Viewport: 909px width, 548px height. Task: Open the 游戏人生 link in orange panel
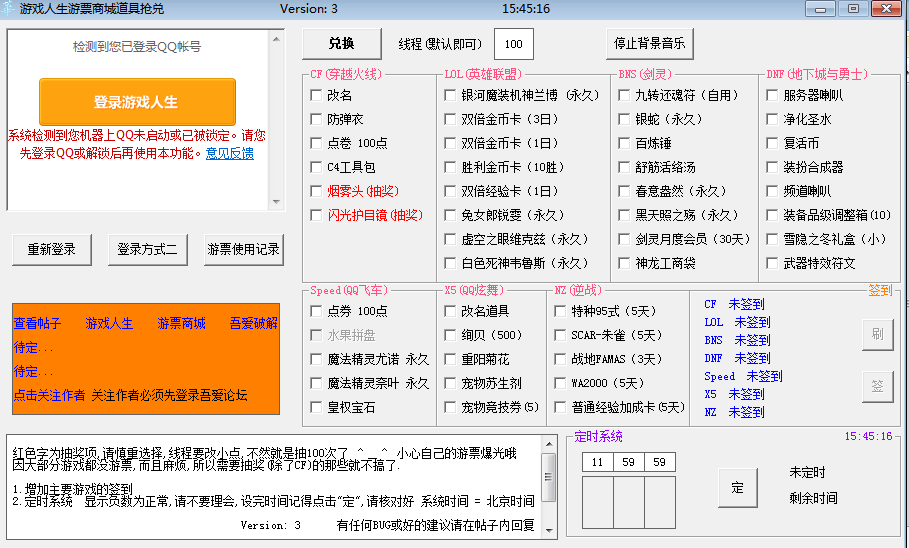(x=109, y=323)
